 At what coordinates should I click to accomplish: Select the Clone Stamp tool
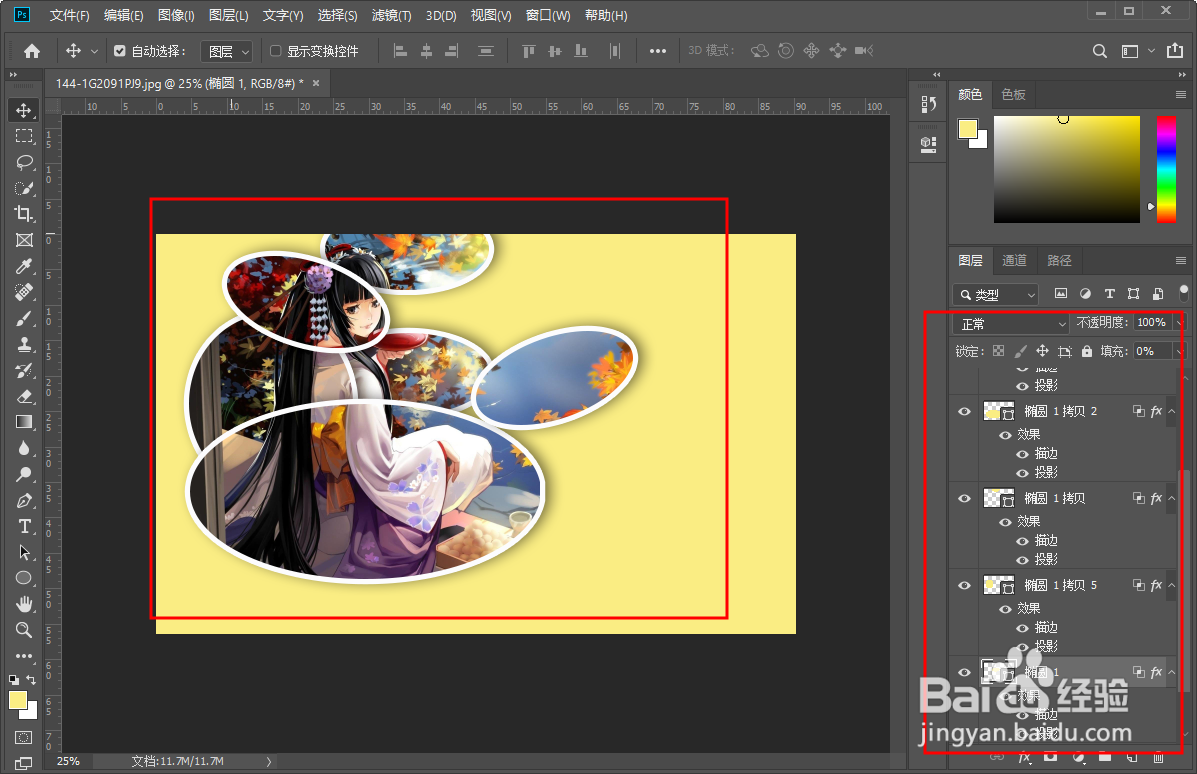24,344
